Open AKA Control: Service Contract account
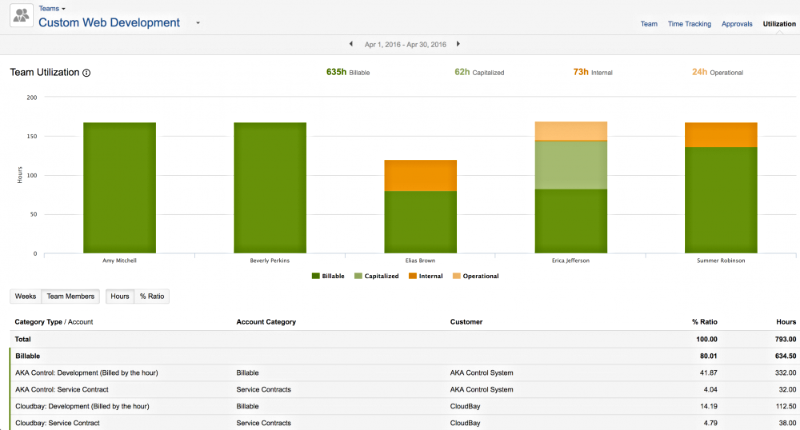Image resolution: width=800 pixels, height=430 pixels. (x=64, y=389)
